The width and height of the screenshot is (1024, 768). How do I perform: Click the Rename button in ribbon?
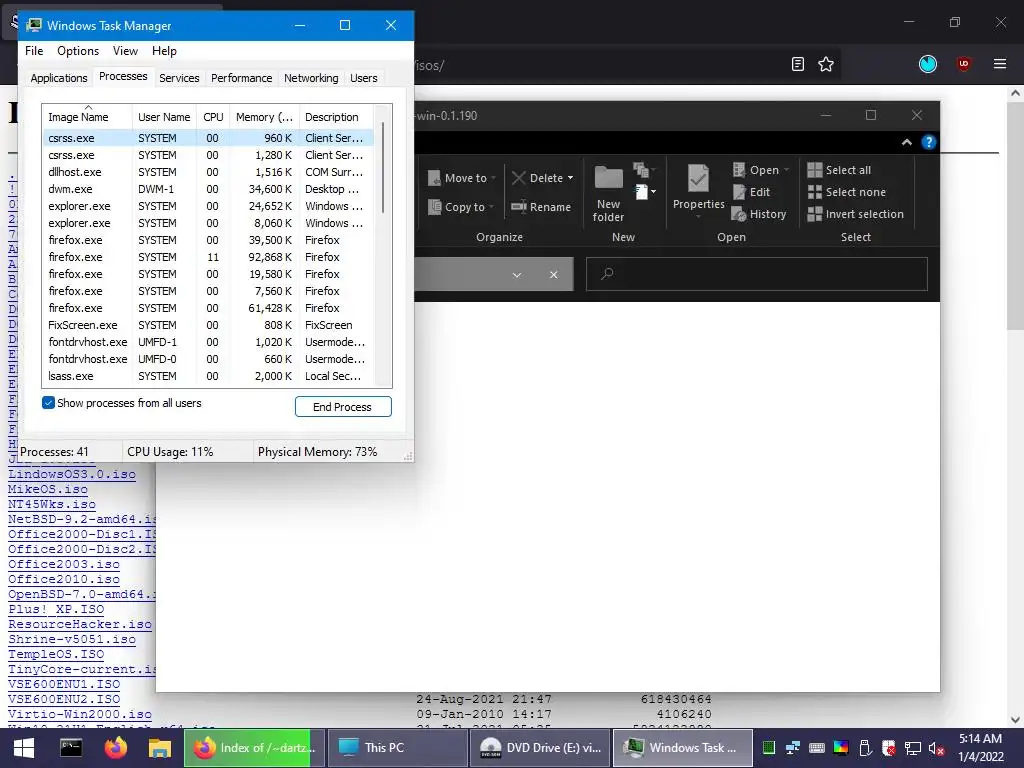point(541,207)
